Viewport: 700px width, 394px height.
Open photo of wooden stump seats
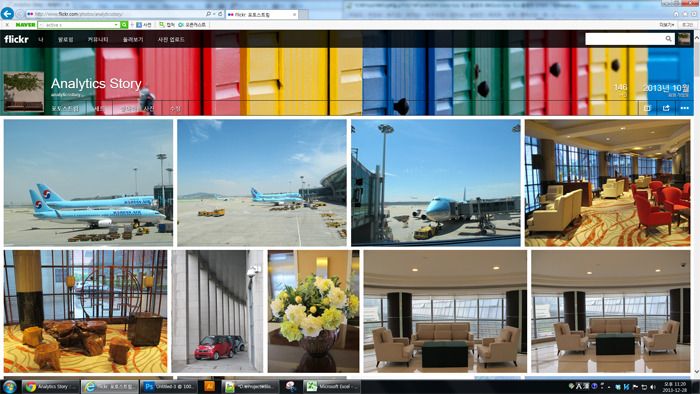[86, 311]
